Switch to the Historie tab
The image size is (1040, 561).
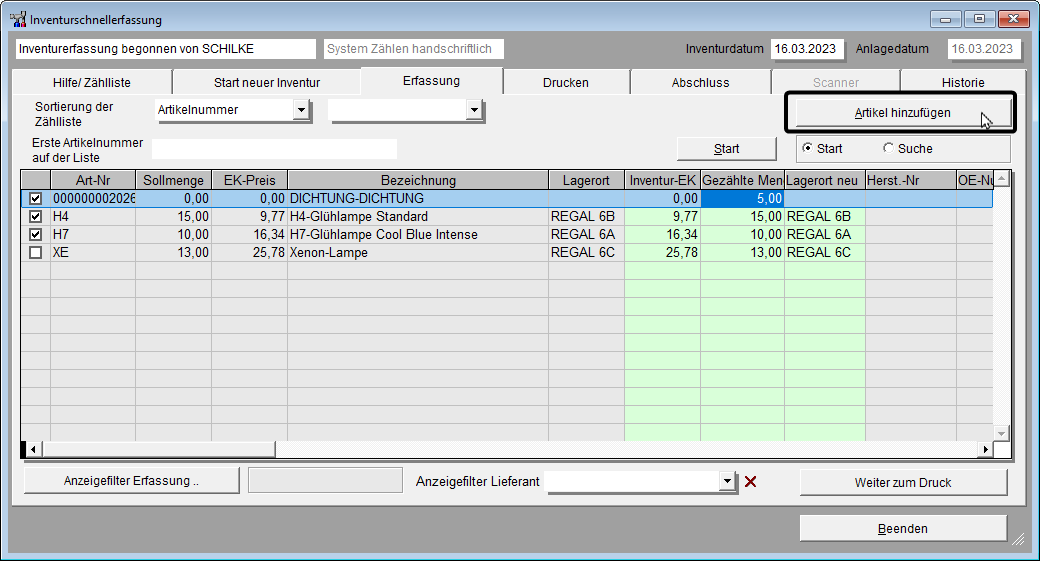tap(963, 82)
